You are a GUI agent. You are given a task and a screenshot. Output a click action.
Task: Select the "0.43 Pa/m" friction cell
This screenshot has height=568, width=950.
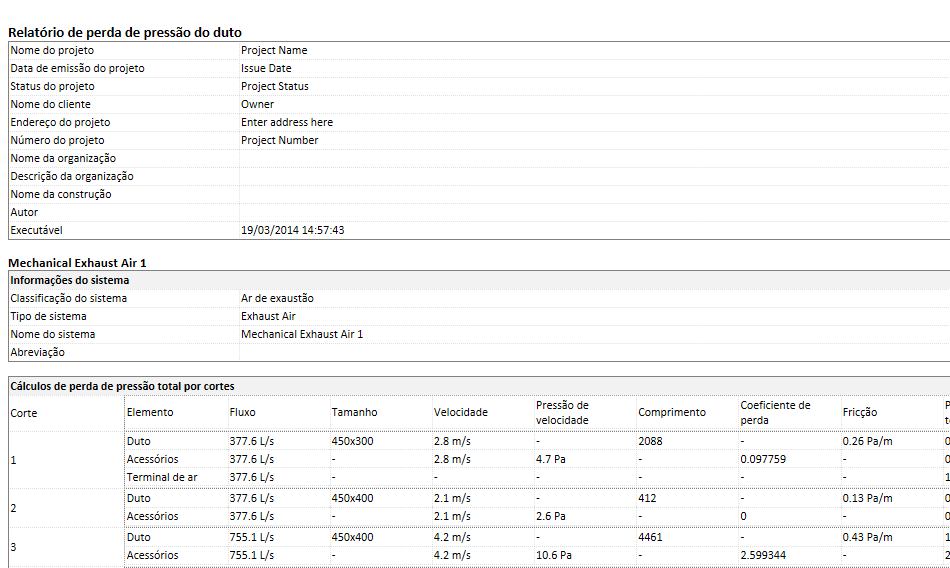pyautogui.click(x=868, y=537)
